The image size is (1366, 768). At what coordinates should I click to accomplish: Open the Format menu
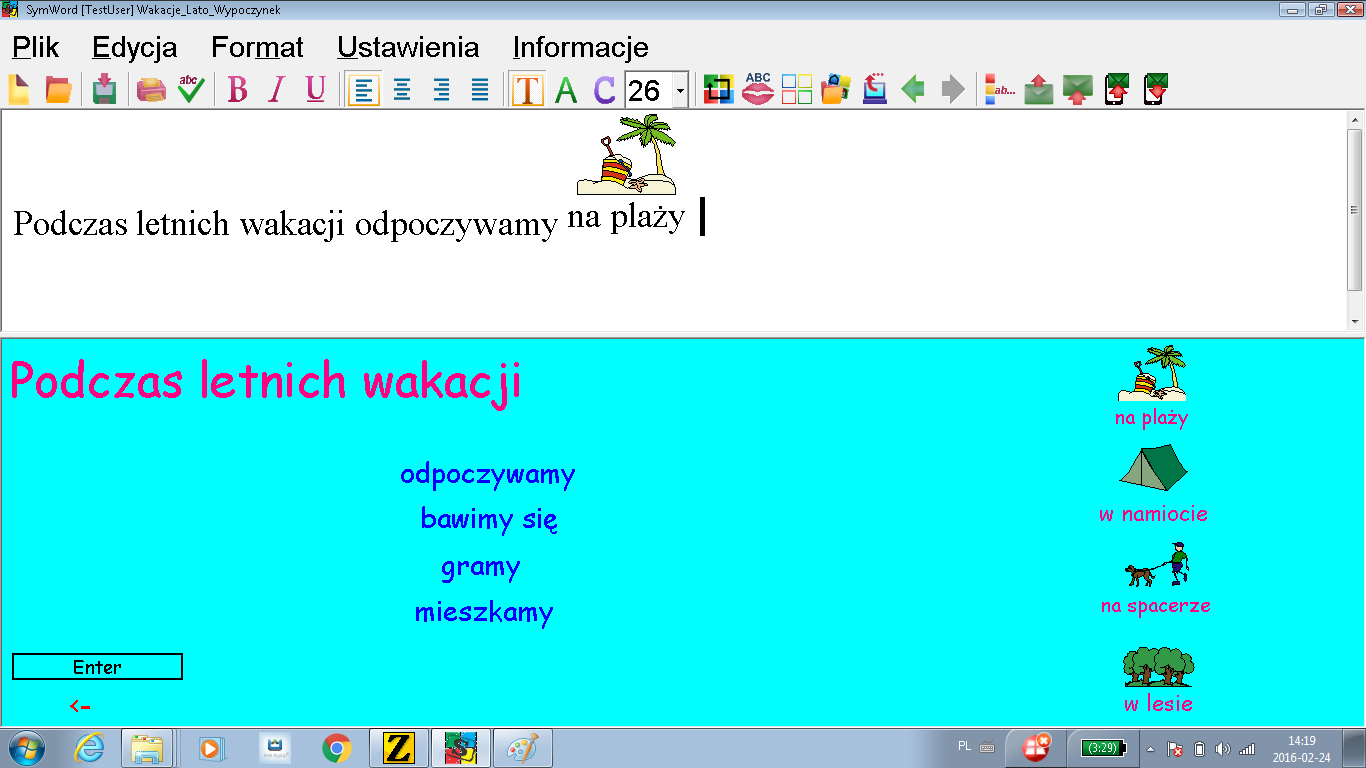pos(257,47)
